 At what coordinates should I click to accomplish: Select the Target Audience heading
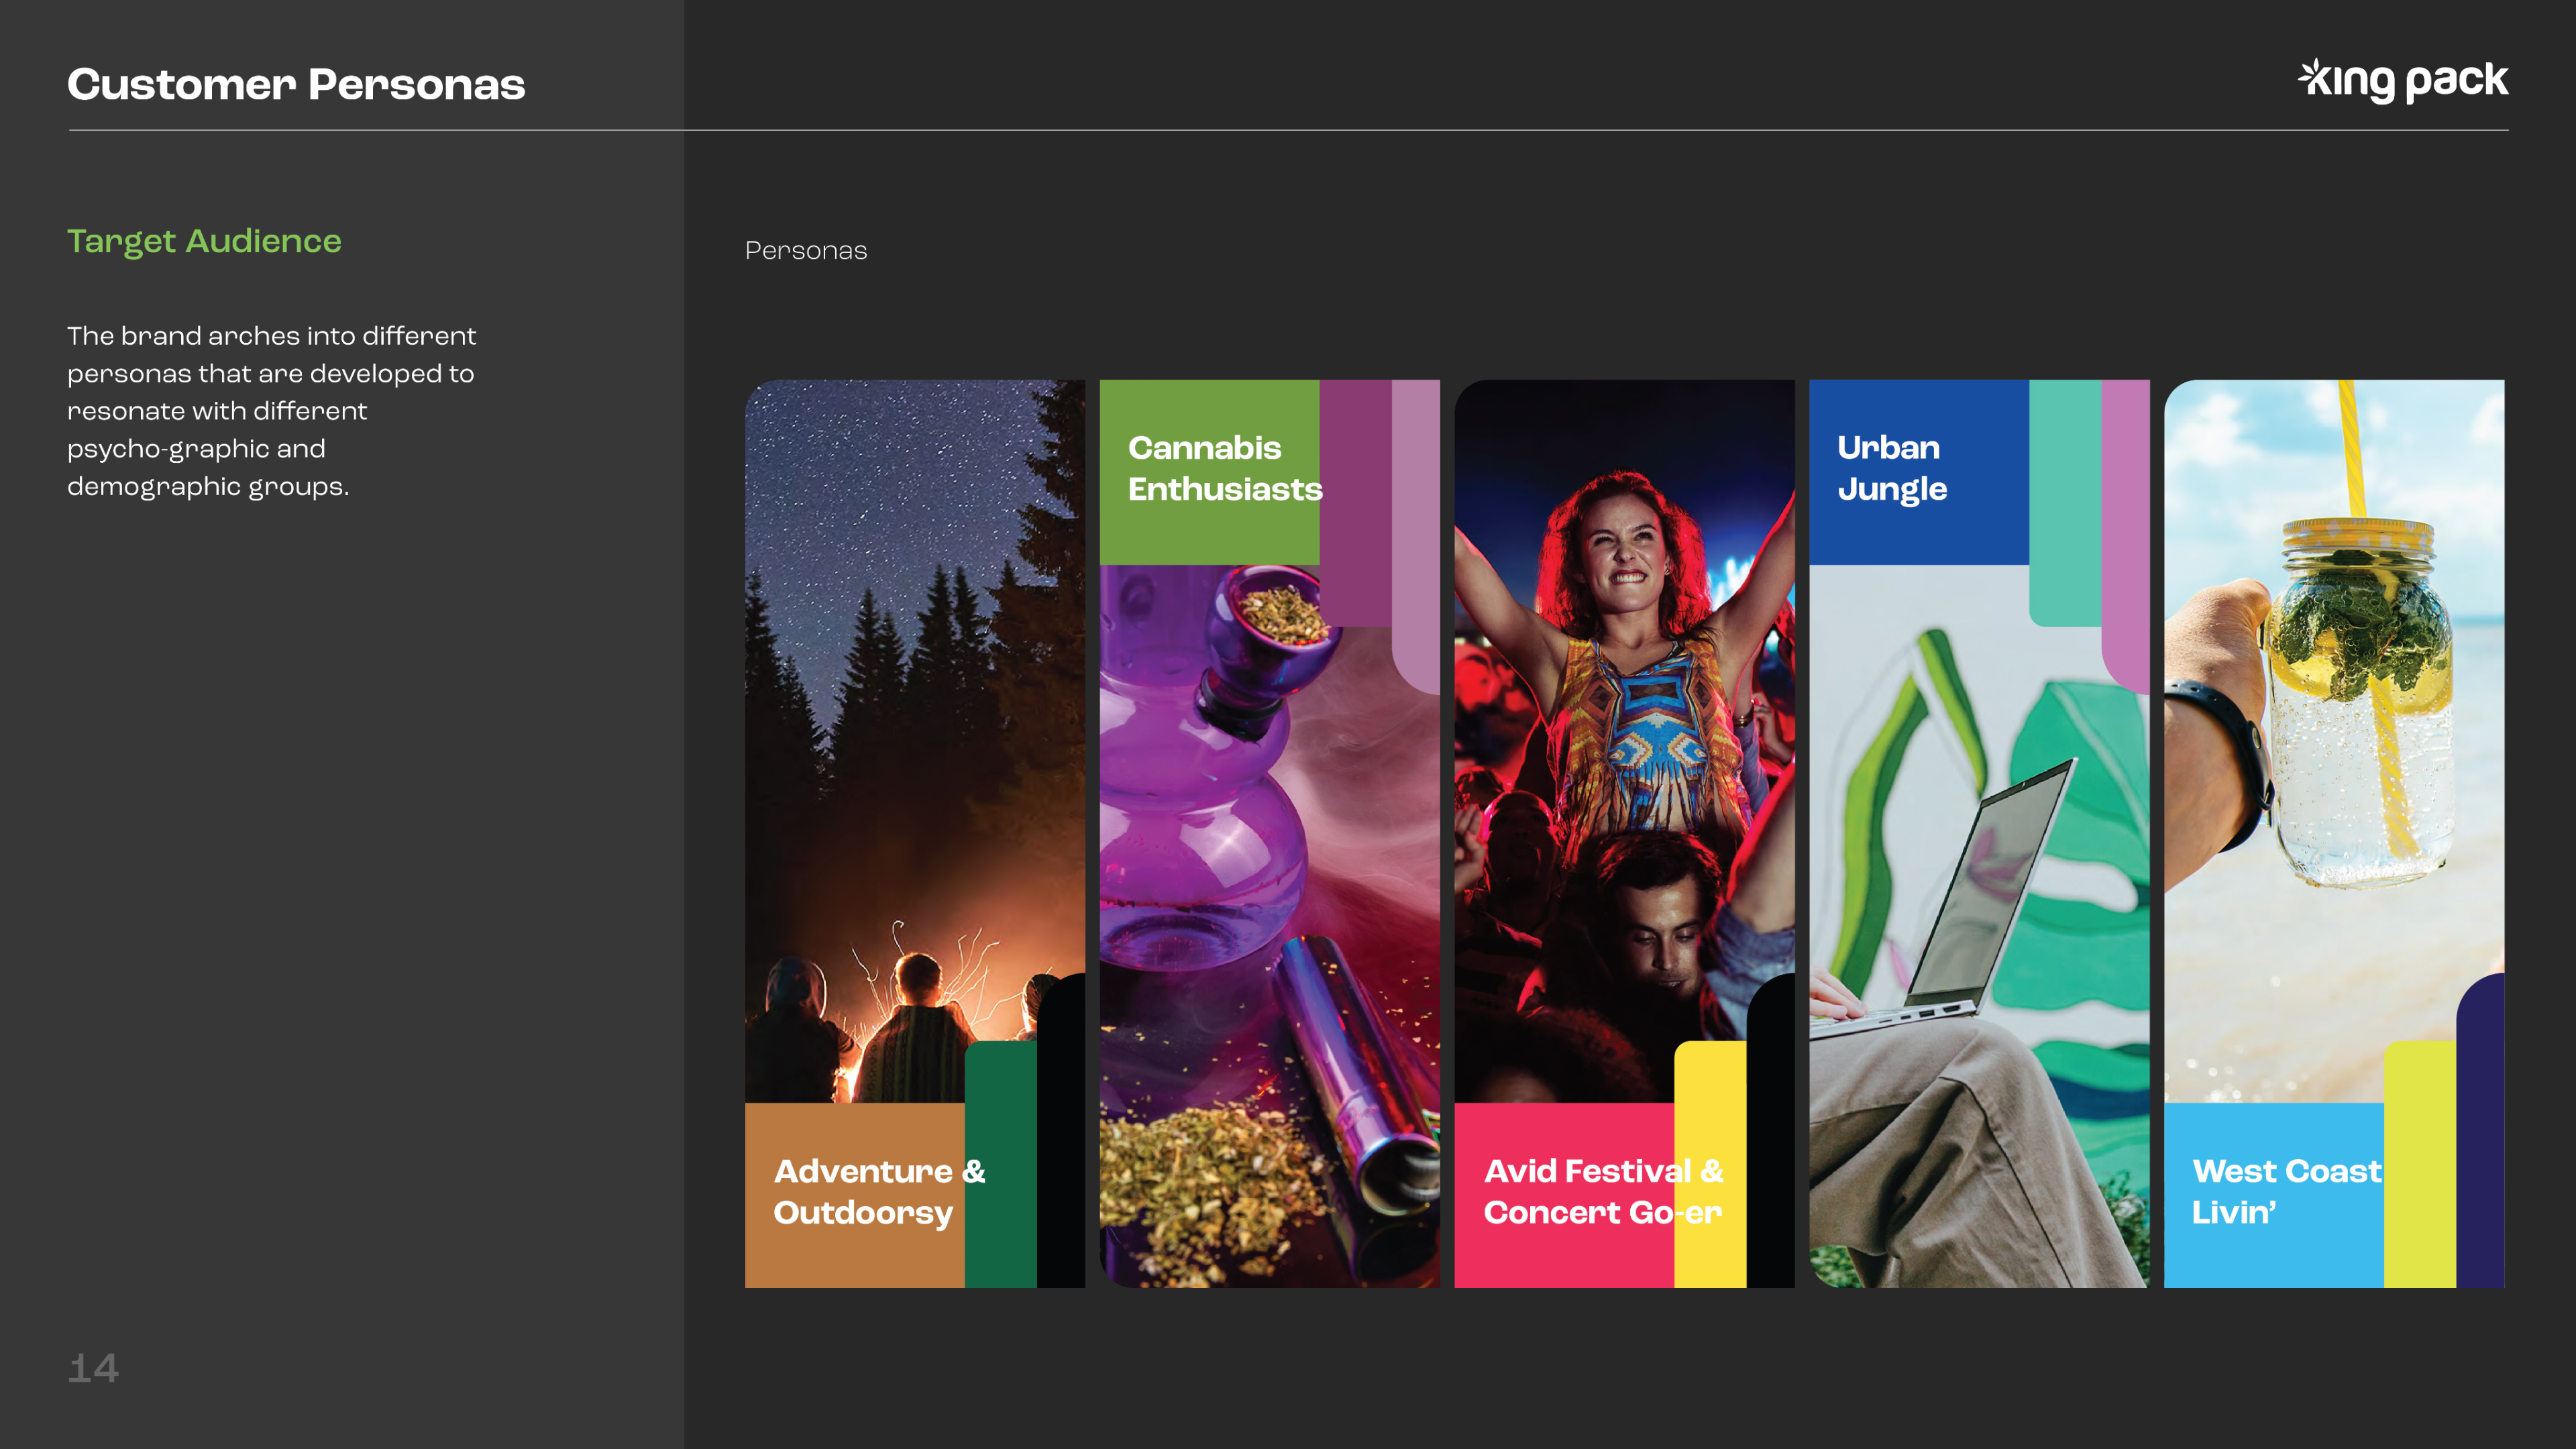pyautogui.click(x=204, y=241)
